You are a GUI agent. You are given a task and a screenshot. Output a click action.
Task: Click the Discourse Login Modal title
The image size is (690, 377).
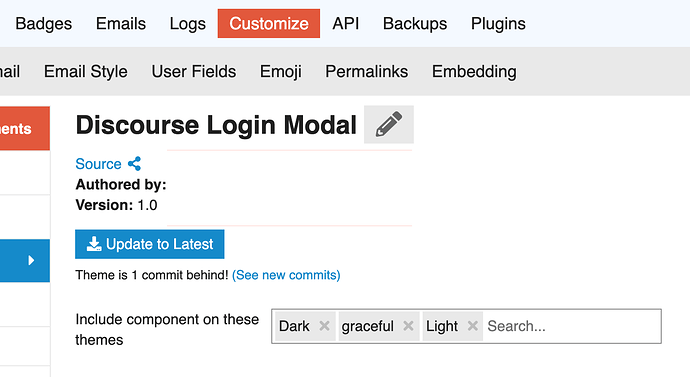pyautogui.click(x=216, y=125)
